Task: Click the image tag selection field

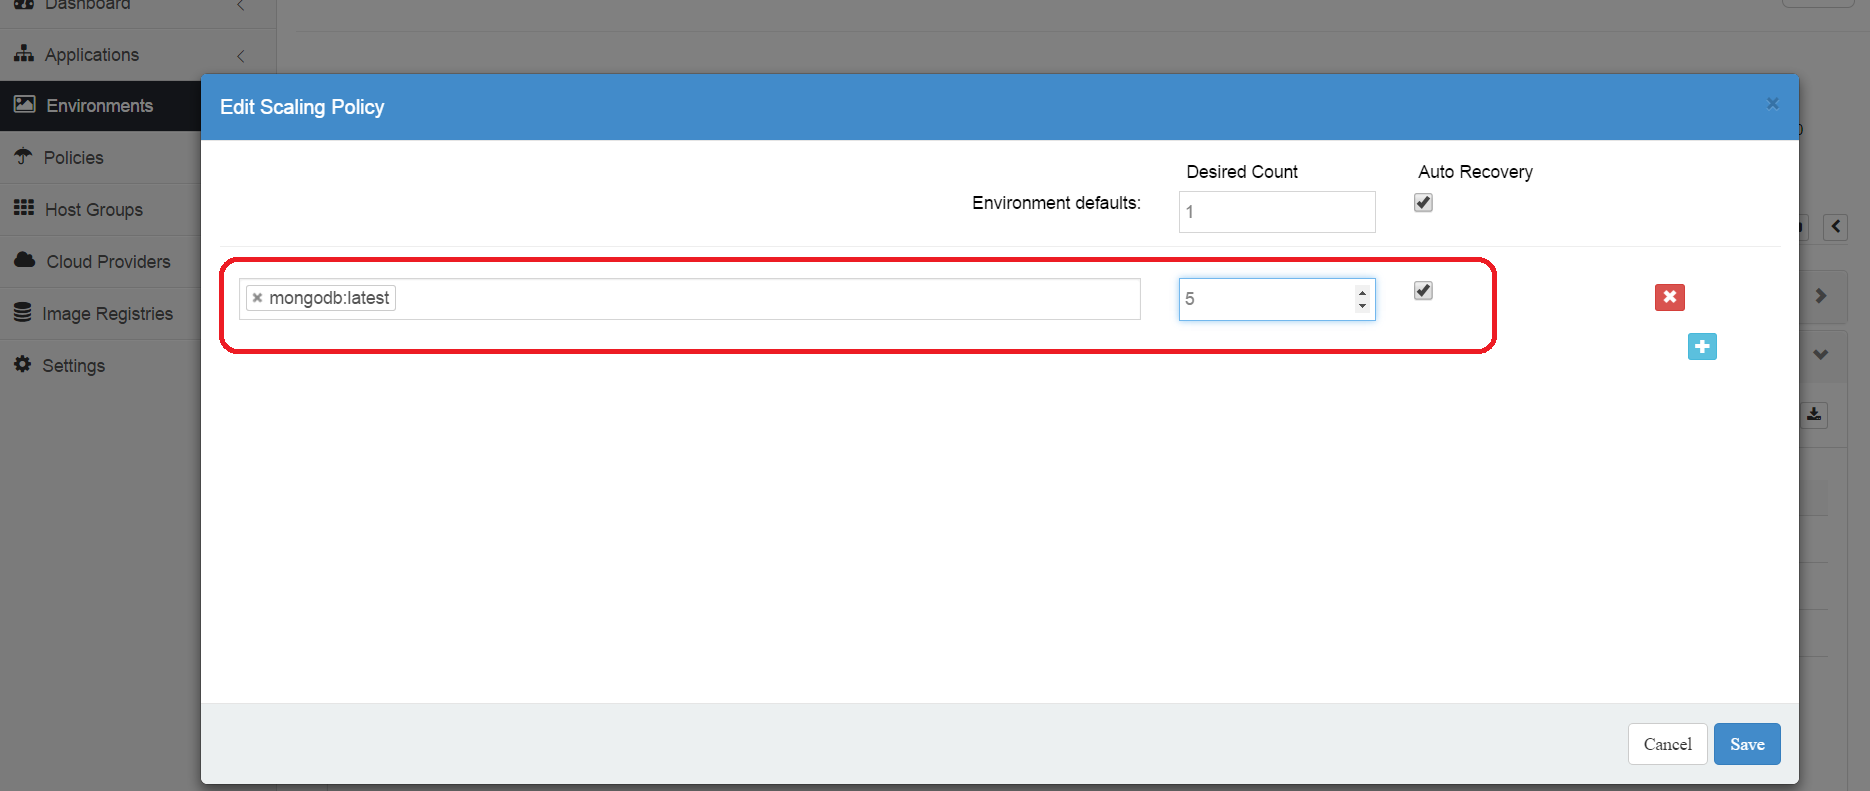Action: click(x=690, y=299)
